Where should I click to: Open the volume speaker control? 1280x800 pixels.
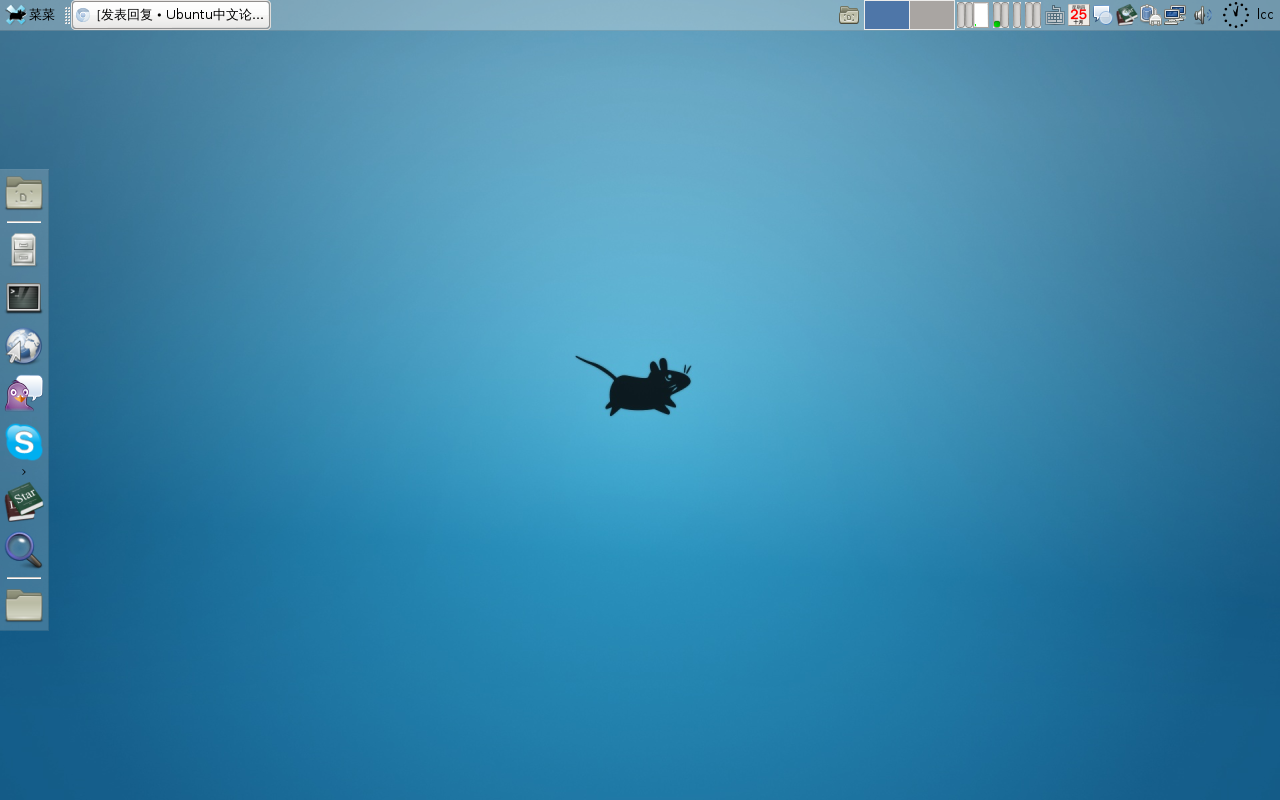coord(1202,15)
